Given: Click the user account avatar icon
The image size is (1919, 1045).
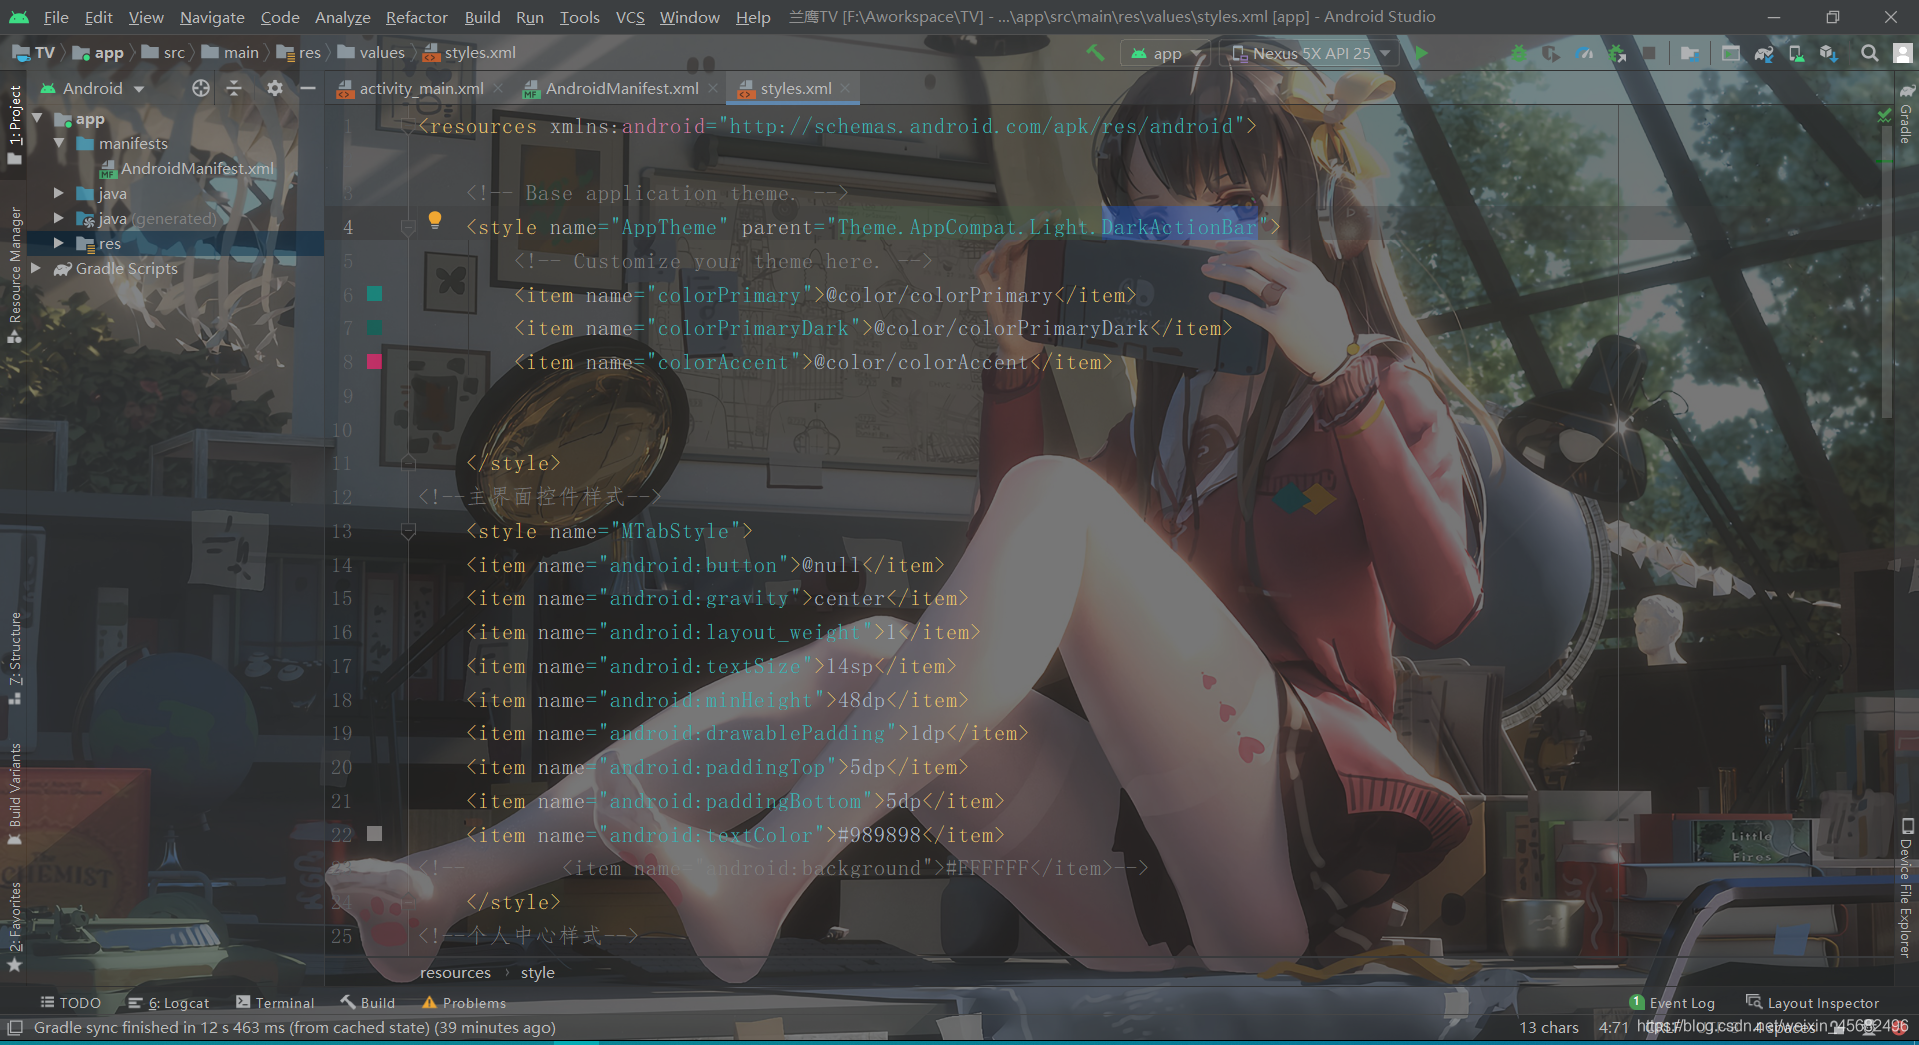Looking at the screenshot, I should [x=1903, y=53].
